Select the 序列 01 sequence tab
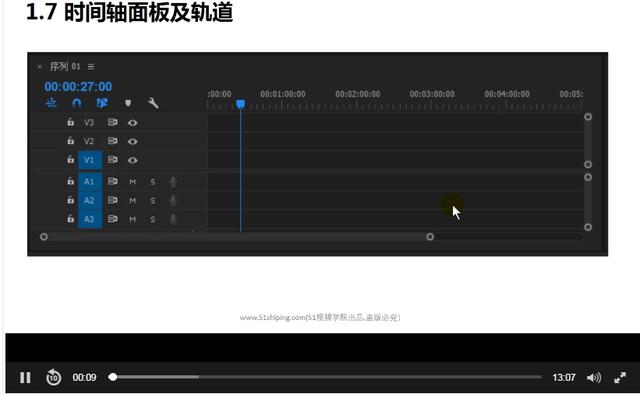 pyautogui.click(x=65, y=66)
